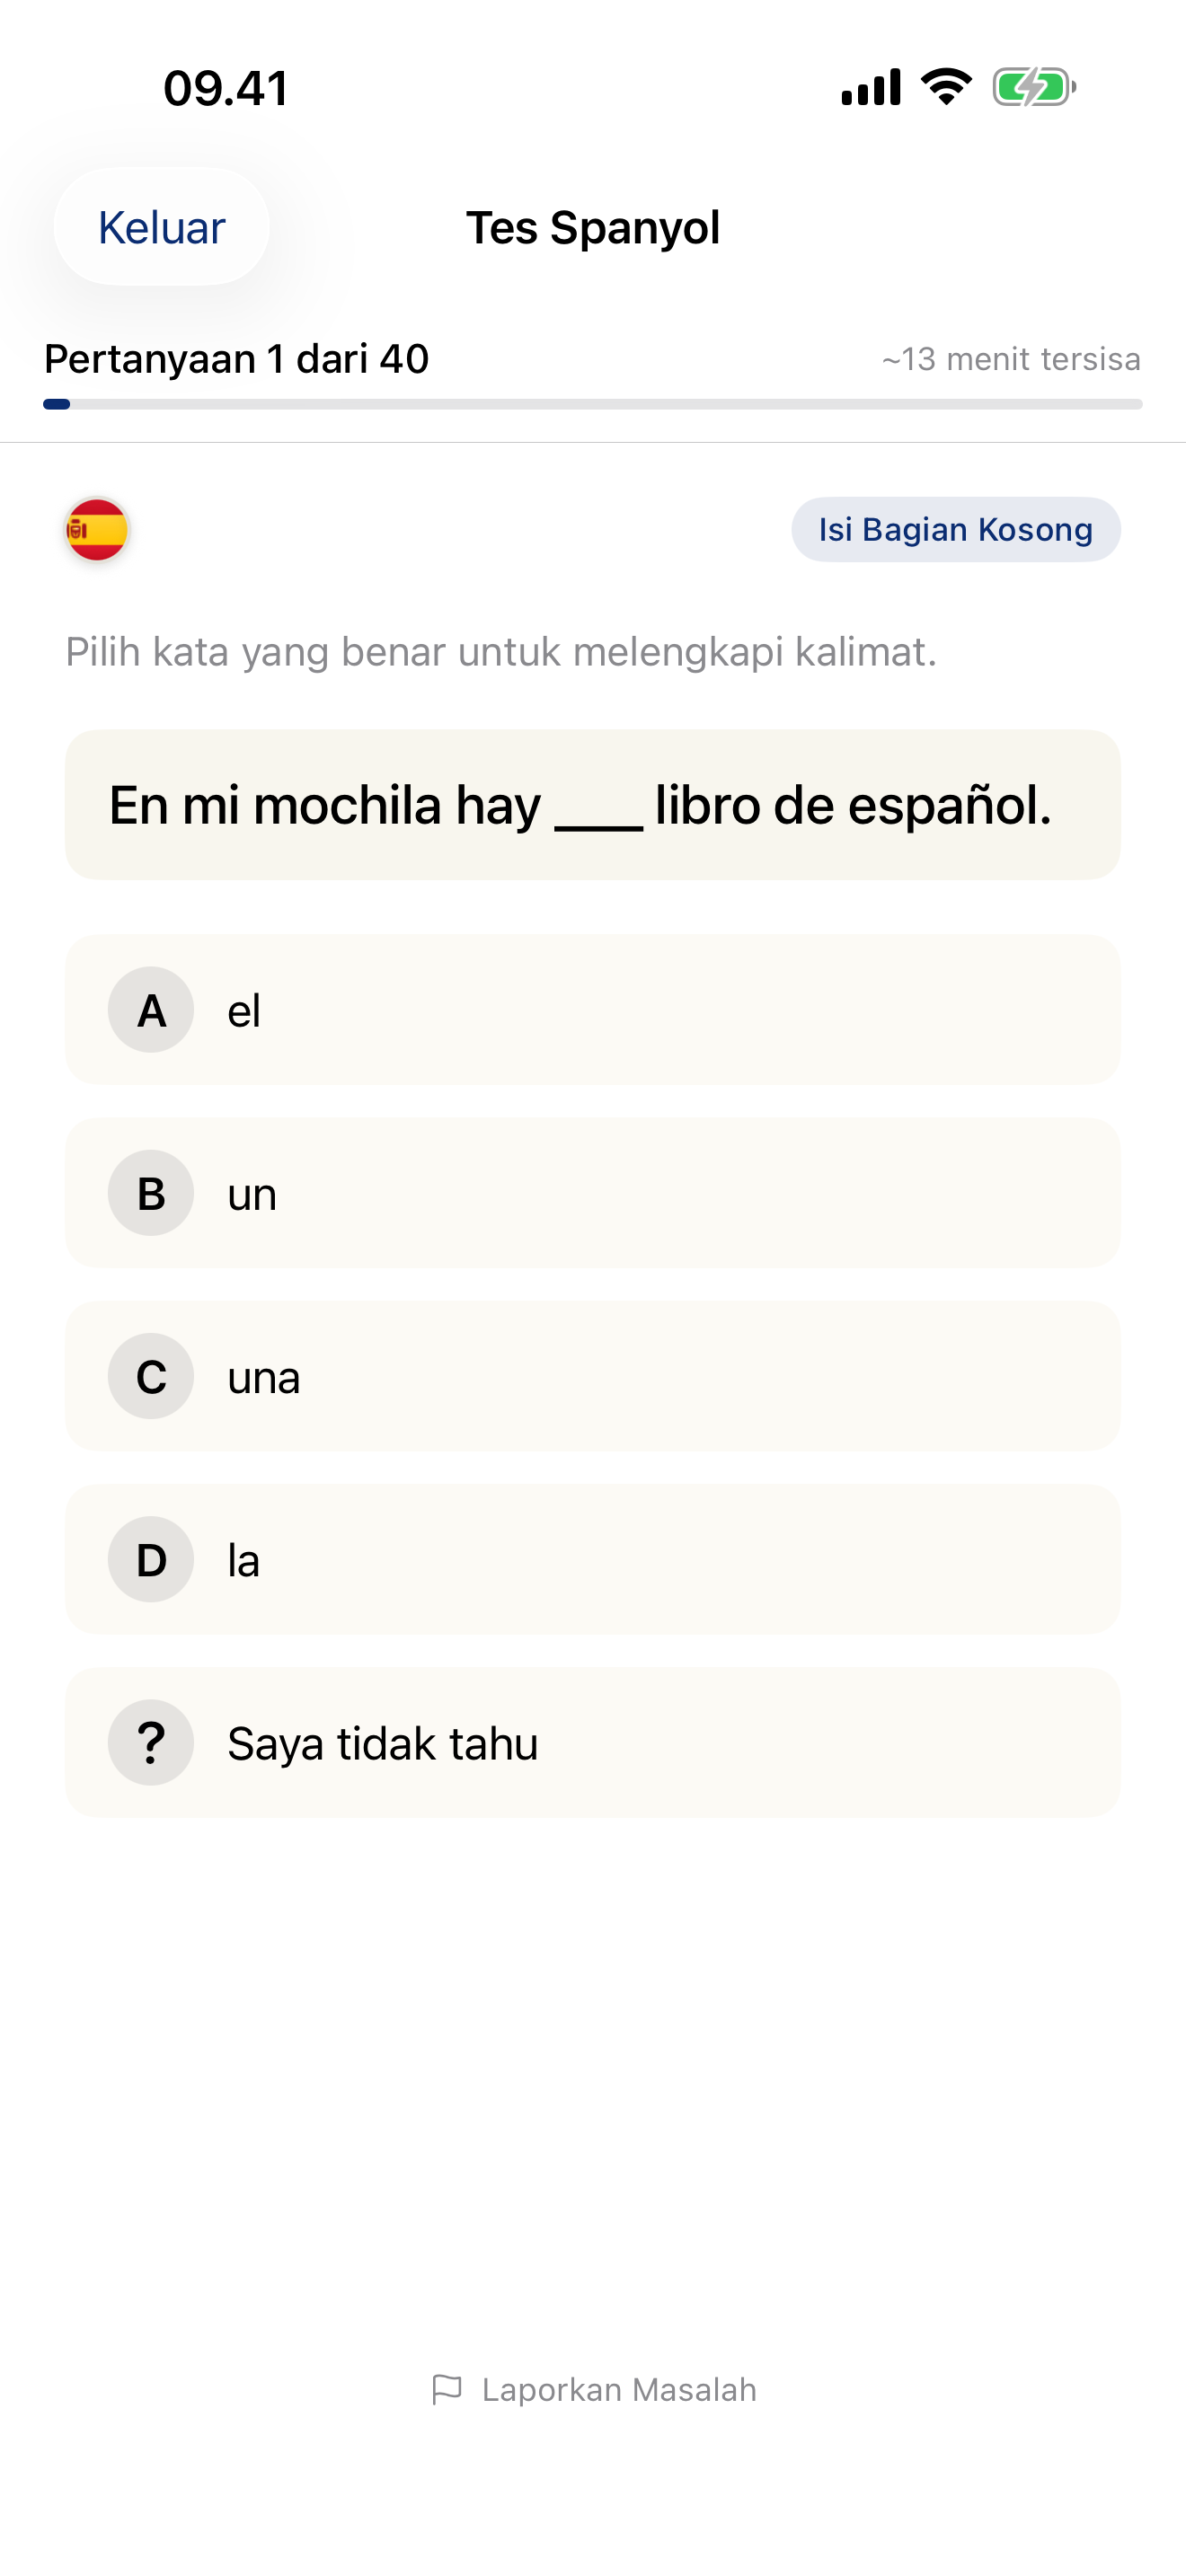Select answer option "el"
Image resolution: width=1186 pixels, height=2576 pixels.
[592, 1010]
